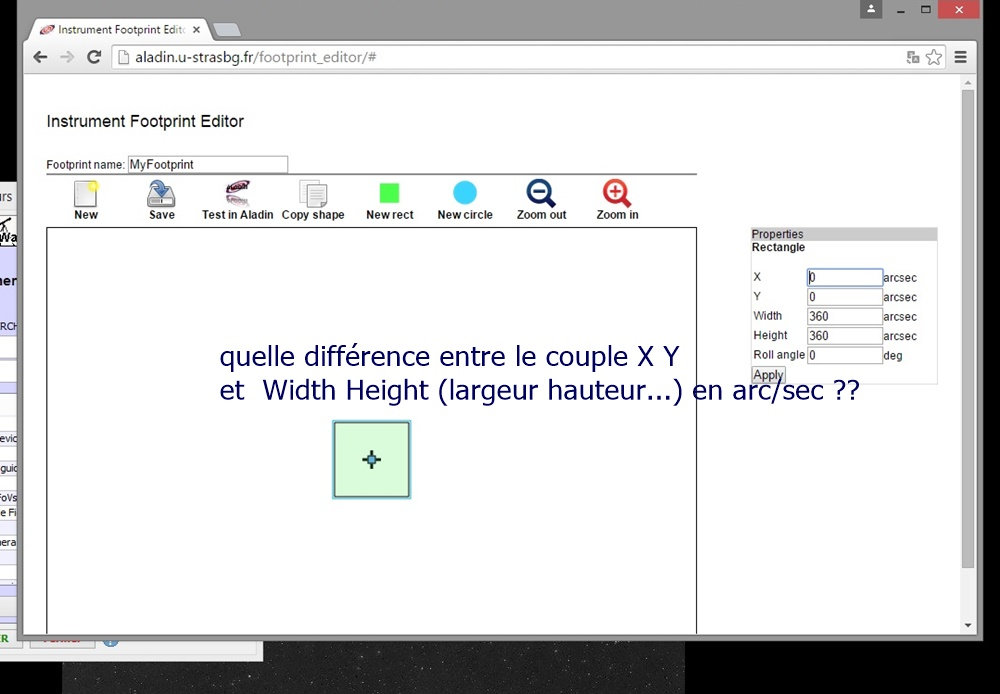Click the Y position field
Screen dimensions: 1000x694
pyautogui.click(x=844, y=297)
